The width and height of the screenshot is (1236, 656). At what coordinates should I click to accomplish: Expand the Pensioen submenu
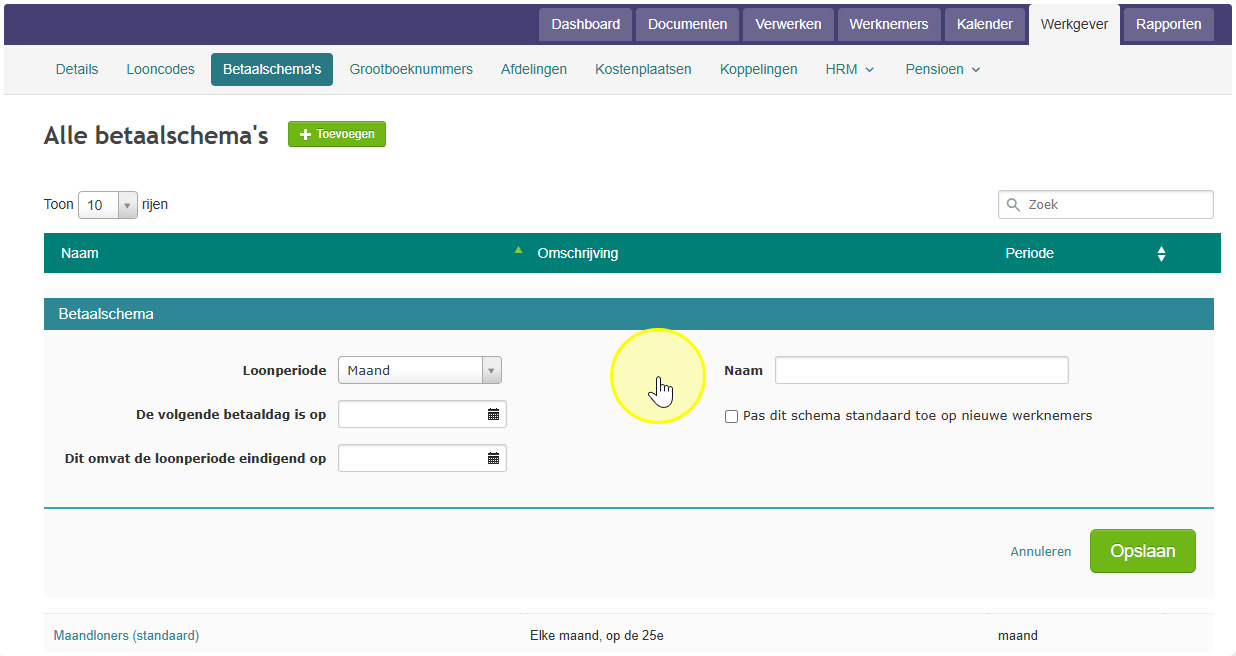(x=943, y=69)
